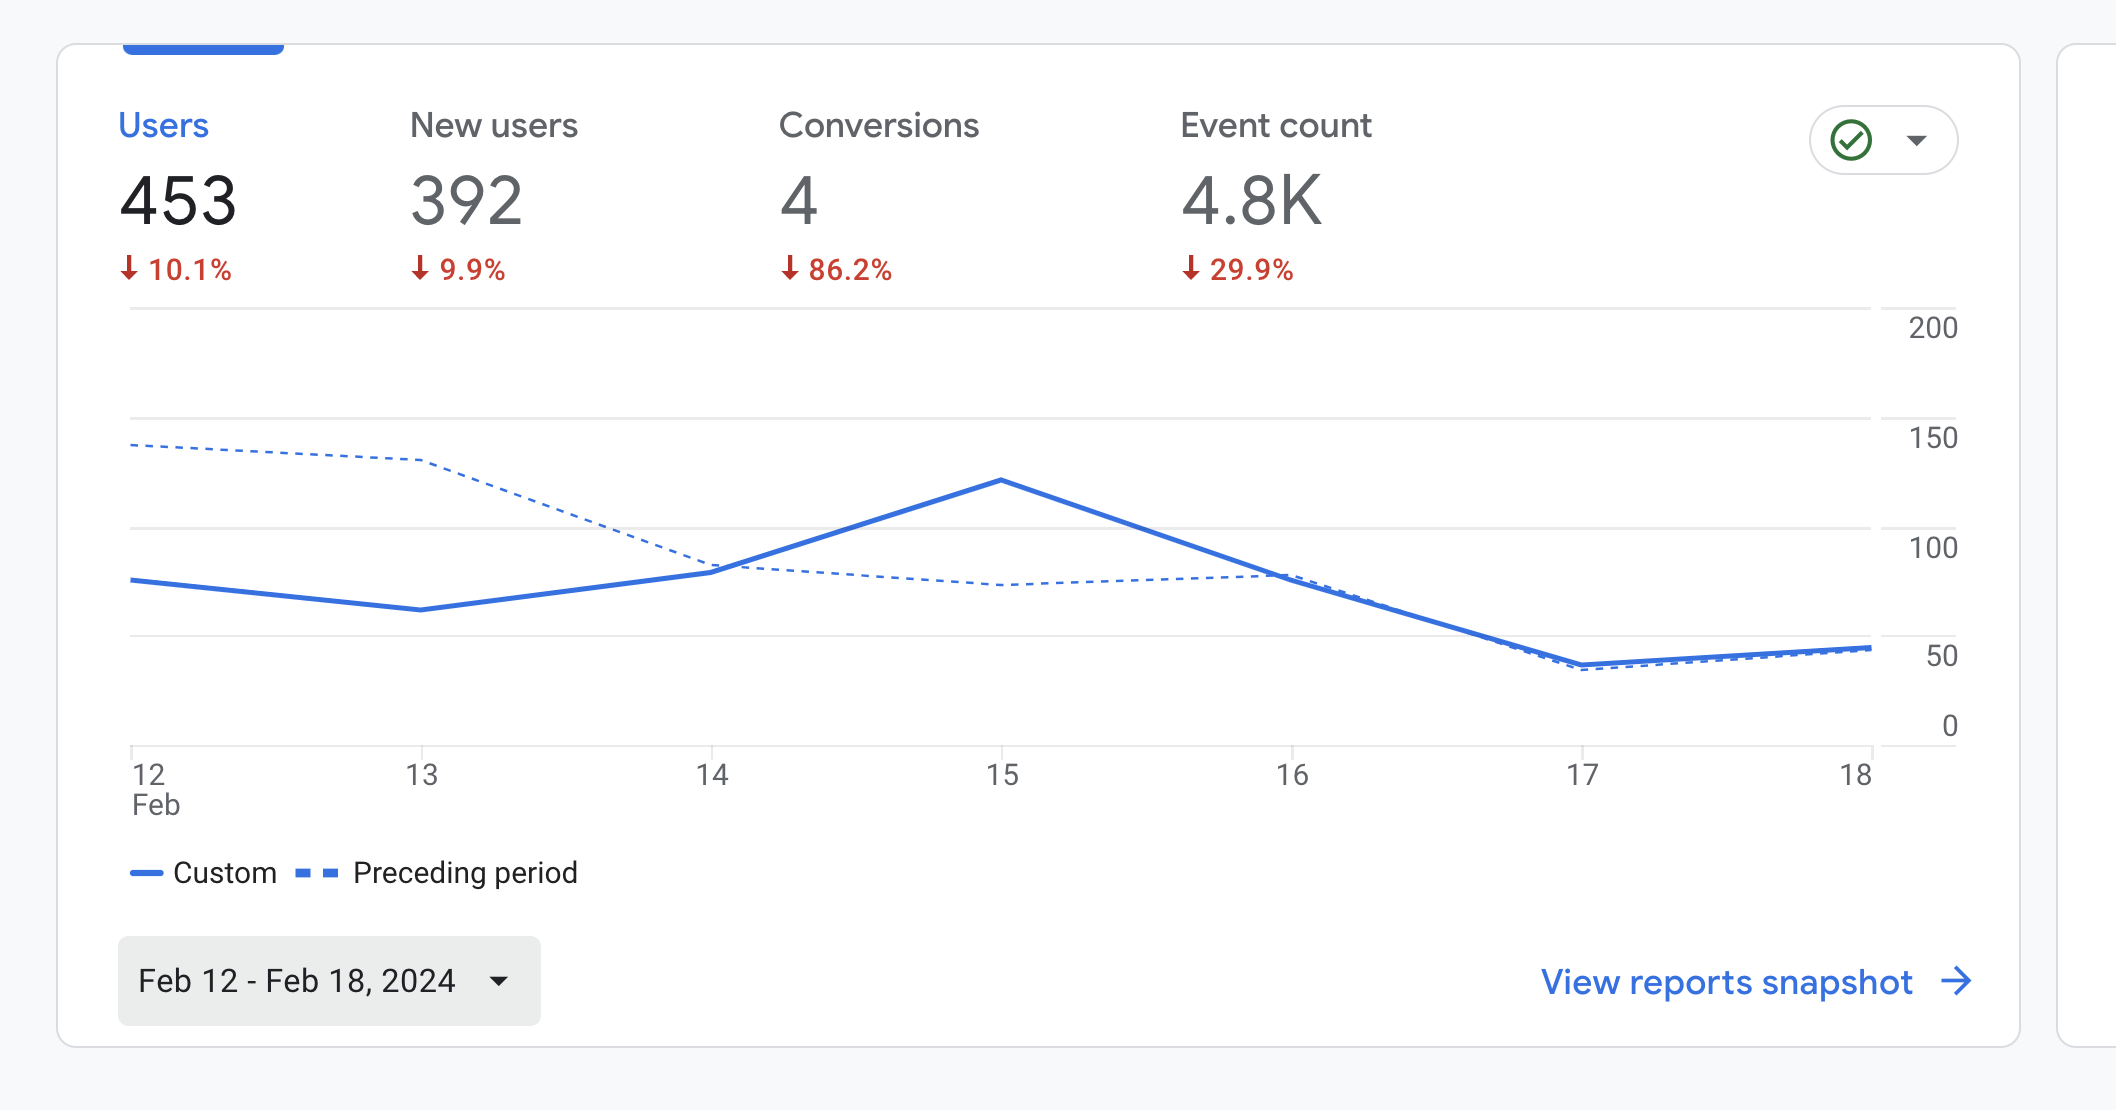
Task: Select the Users metric tab
Action: pyautogui.click(x=163, y=124)
